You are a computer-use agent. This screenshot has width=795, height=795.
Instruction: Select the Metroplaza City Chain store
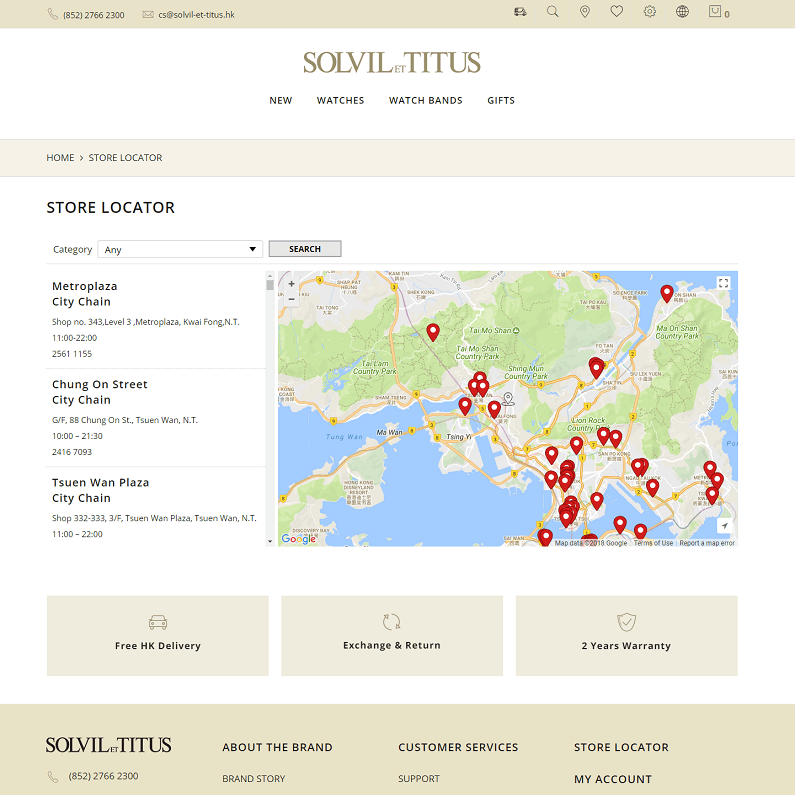tap(156, 319)
